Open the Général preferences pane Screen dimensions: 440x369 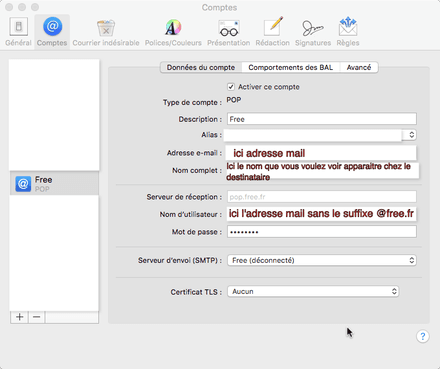point(18,32)
